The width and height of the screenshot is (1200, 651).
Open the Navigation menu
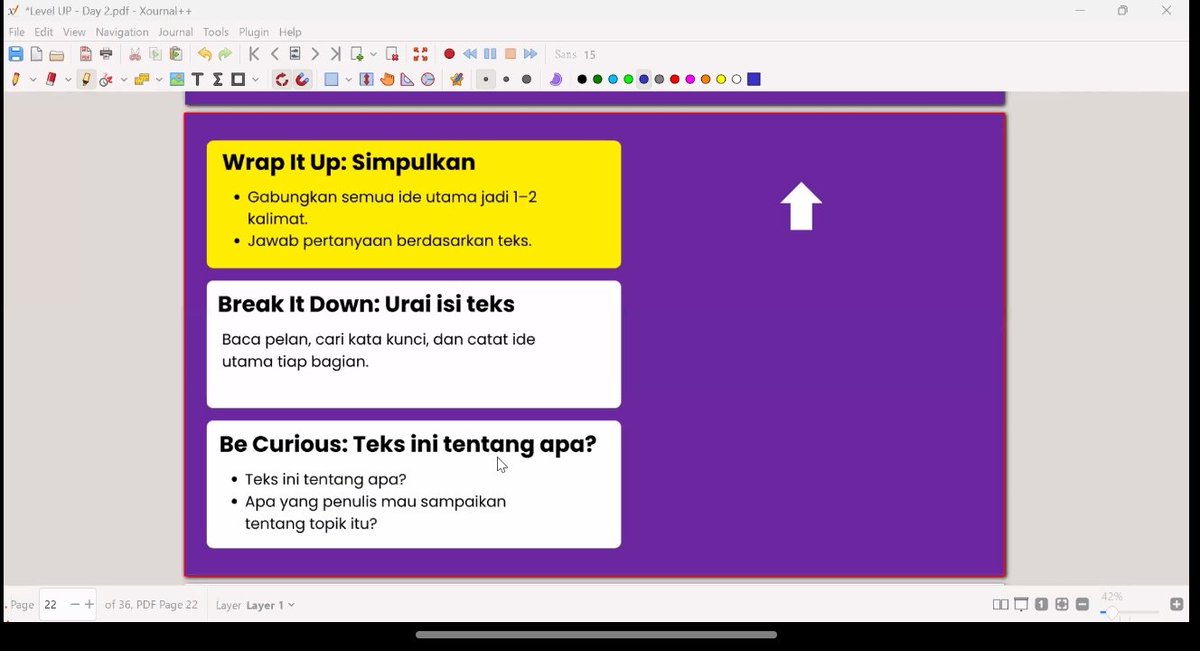(122, 32)
